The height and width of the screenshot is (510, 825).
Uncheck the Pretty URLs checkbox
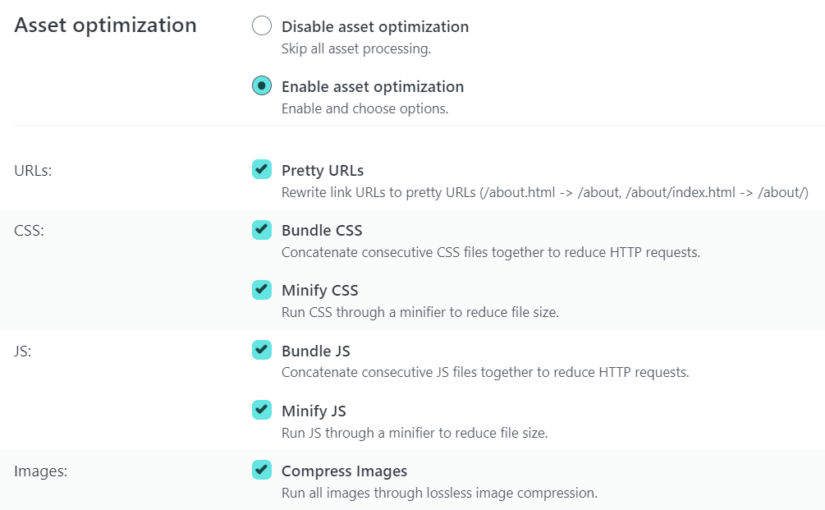click(x=261, y=169)
